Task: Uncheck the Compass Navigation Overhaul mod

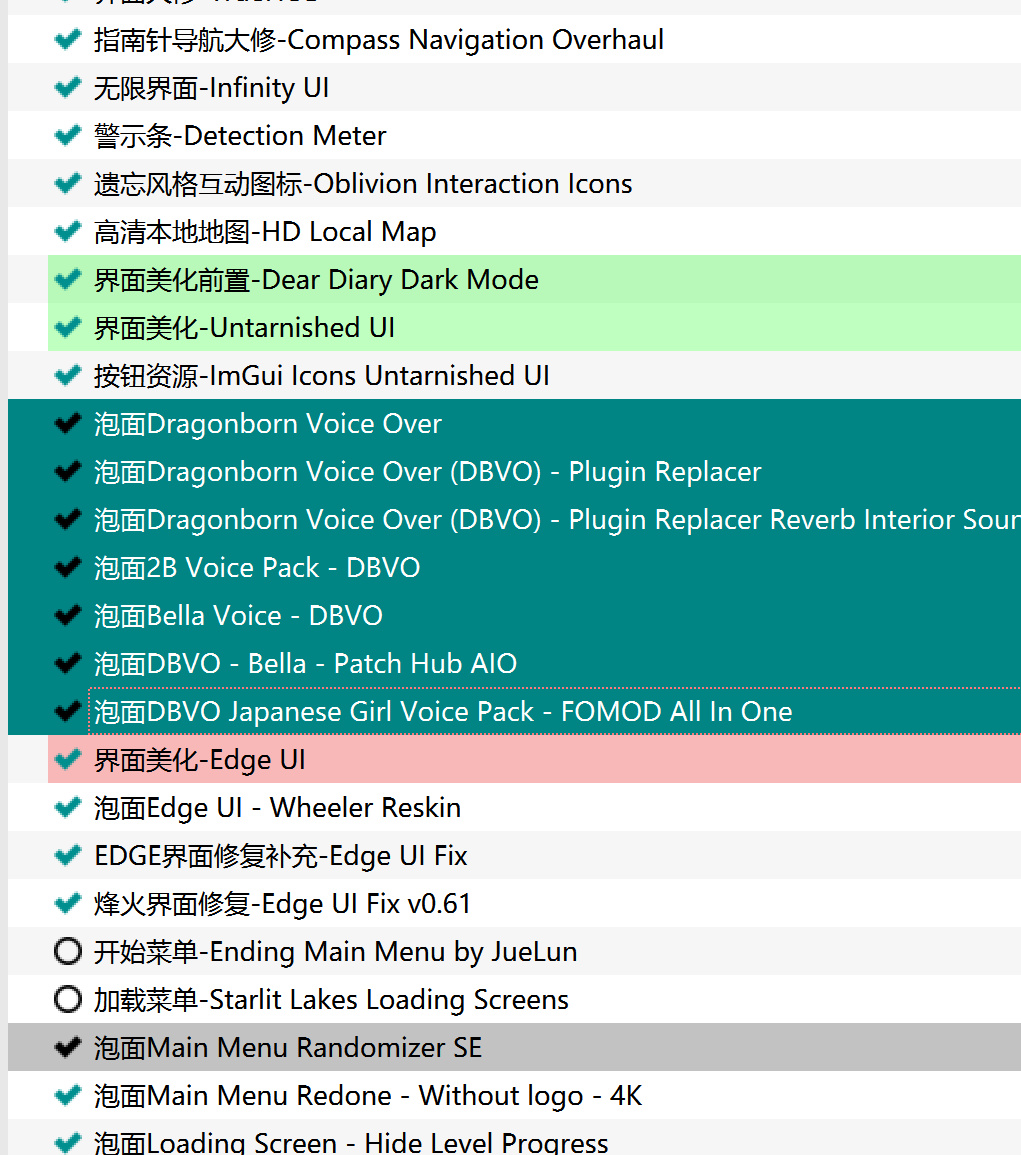Action: click(x=68, y=40)
